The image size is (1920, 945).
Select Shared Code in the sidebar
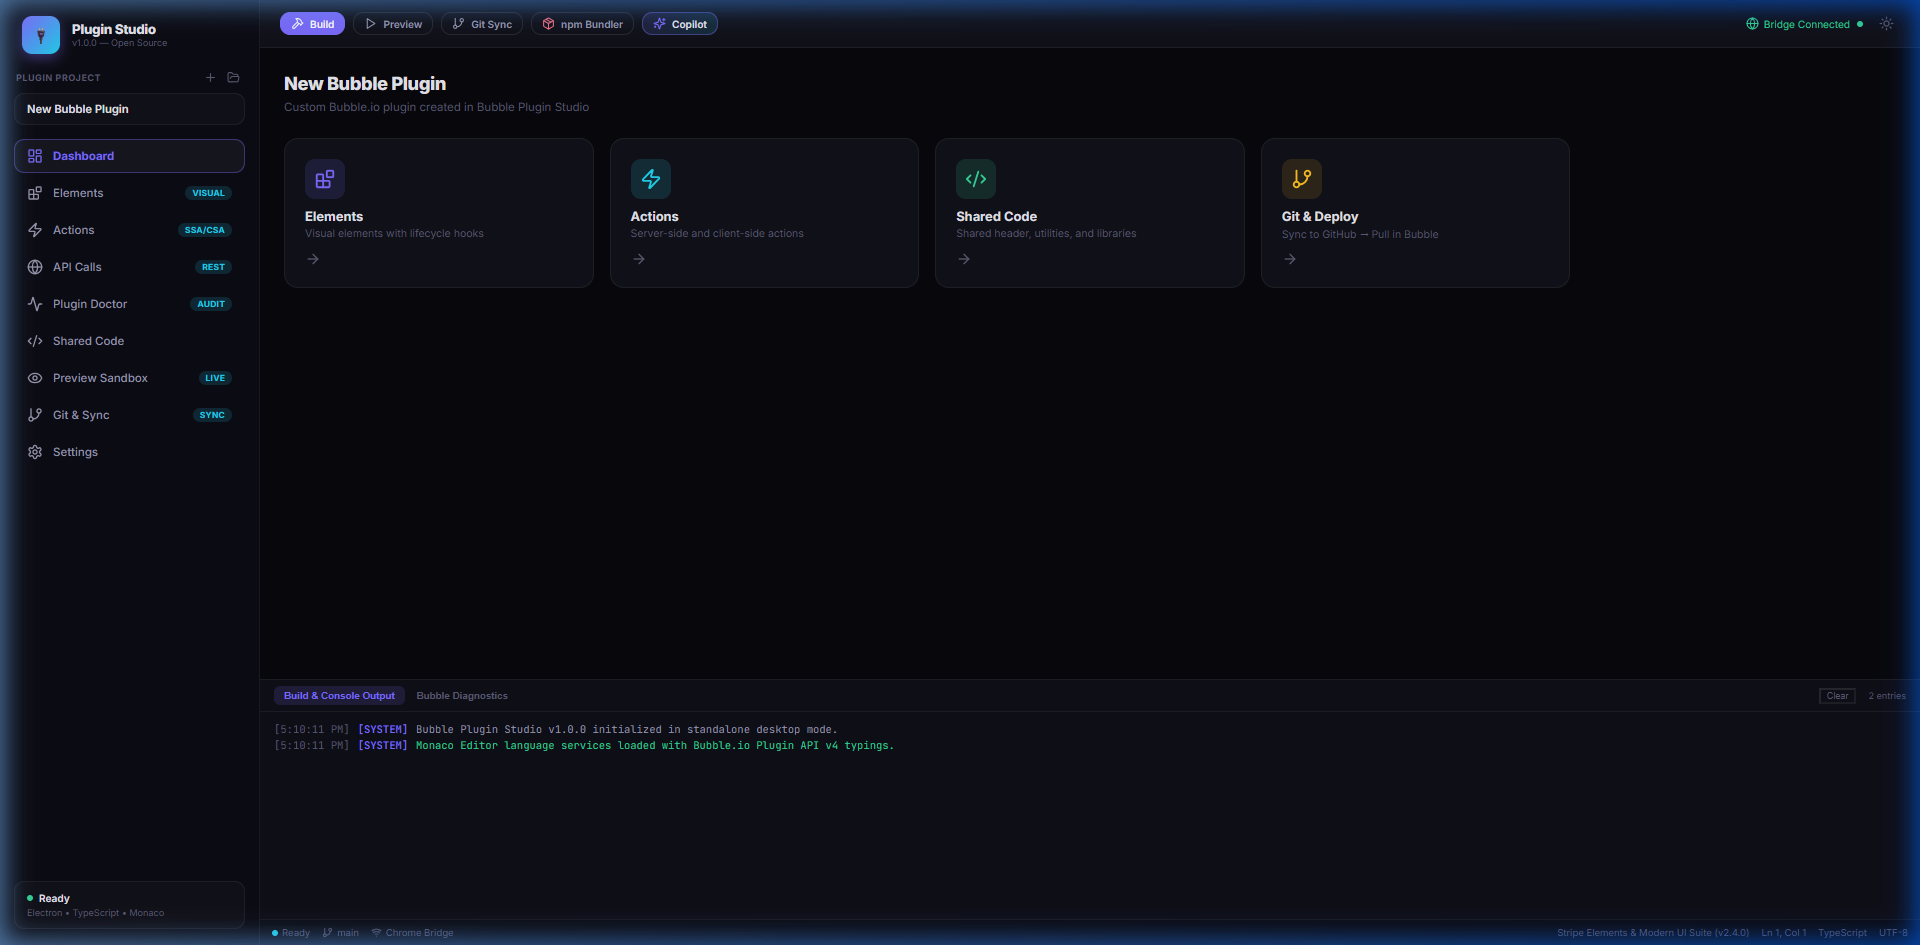click(129, 341)
